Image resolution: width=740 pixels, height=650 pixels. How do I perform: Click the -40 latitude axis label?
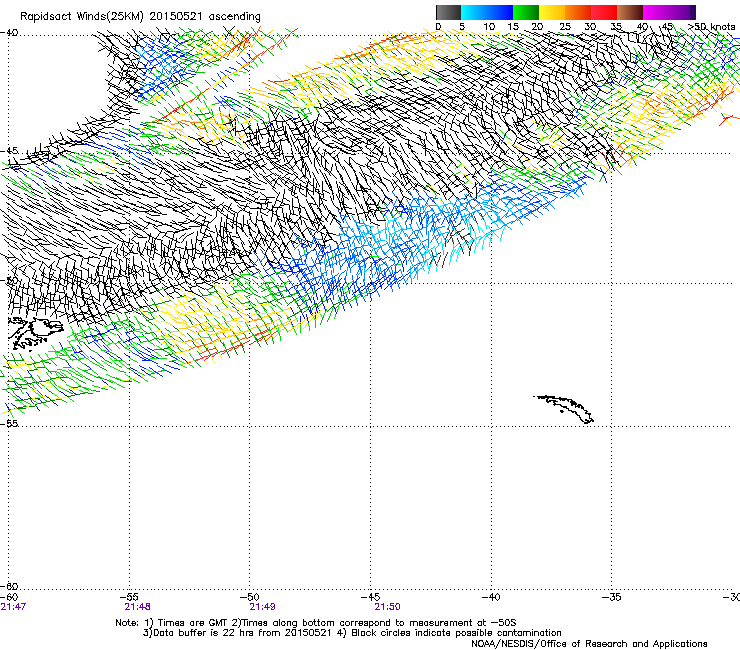click(9, 33)
